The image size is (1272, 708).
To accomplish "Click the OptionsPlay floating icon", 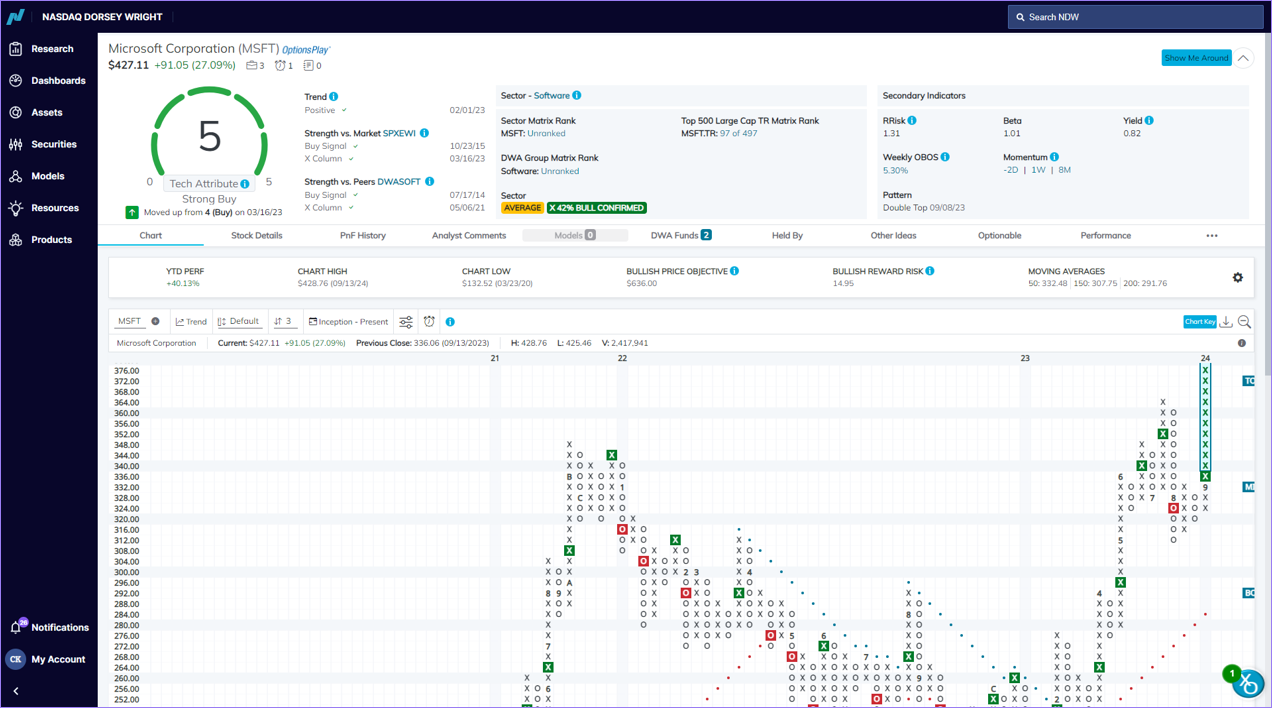I will click(1246, 683).
